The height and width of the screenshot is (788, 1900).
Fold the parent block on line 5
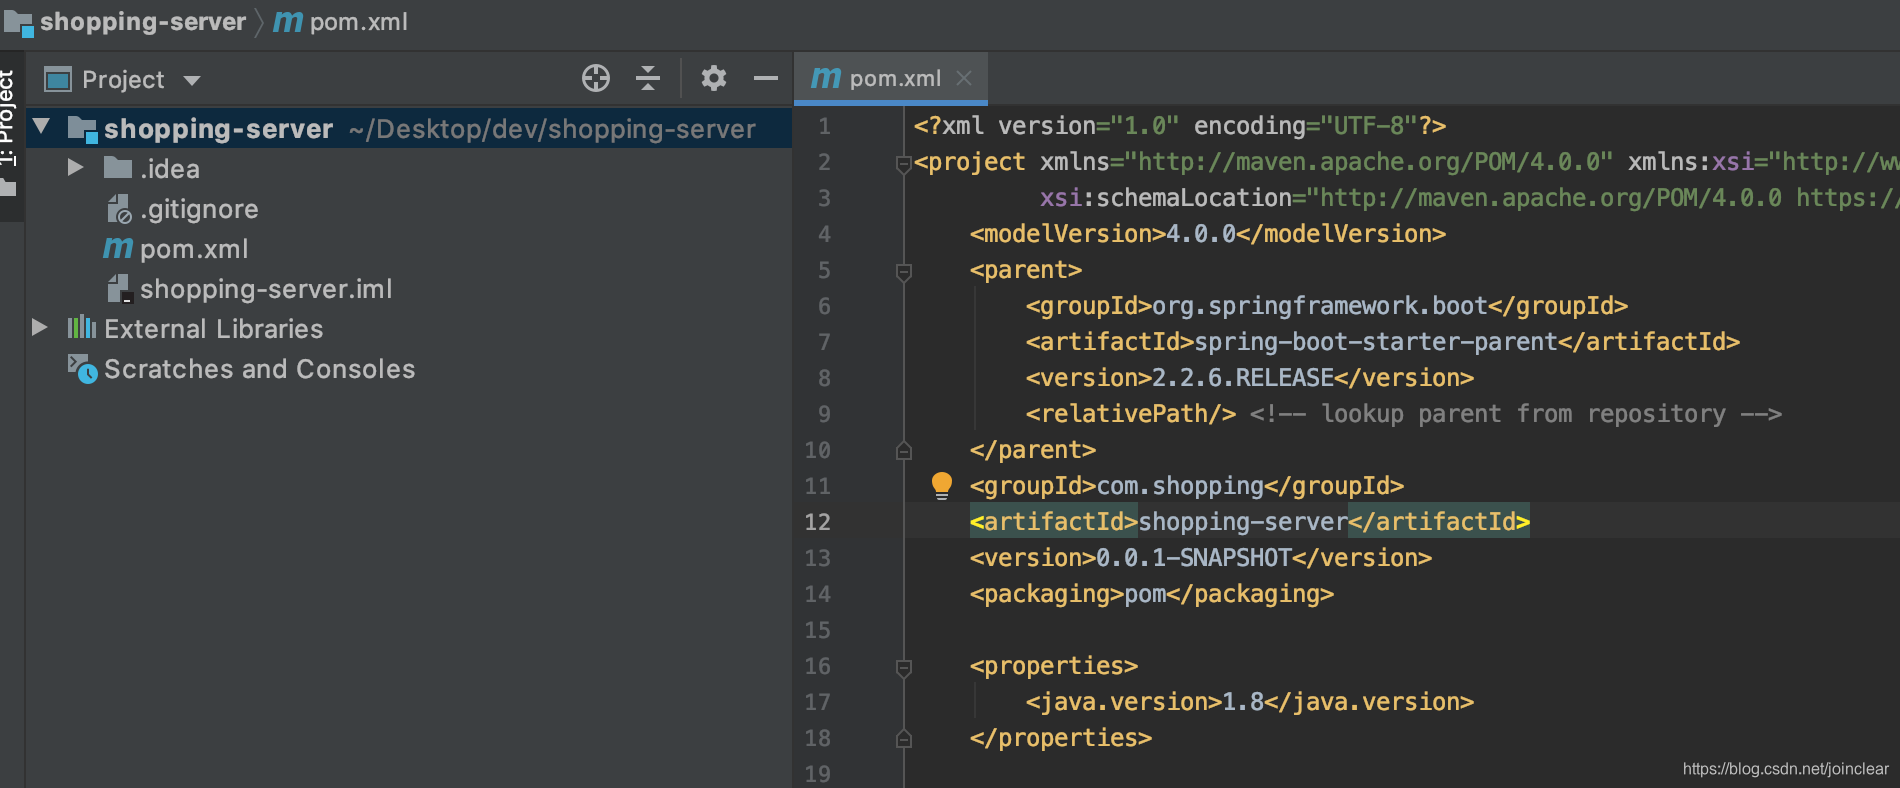[x=904, y=271]
